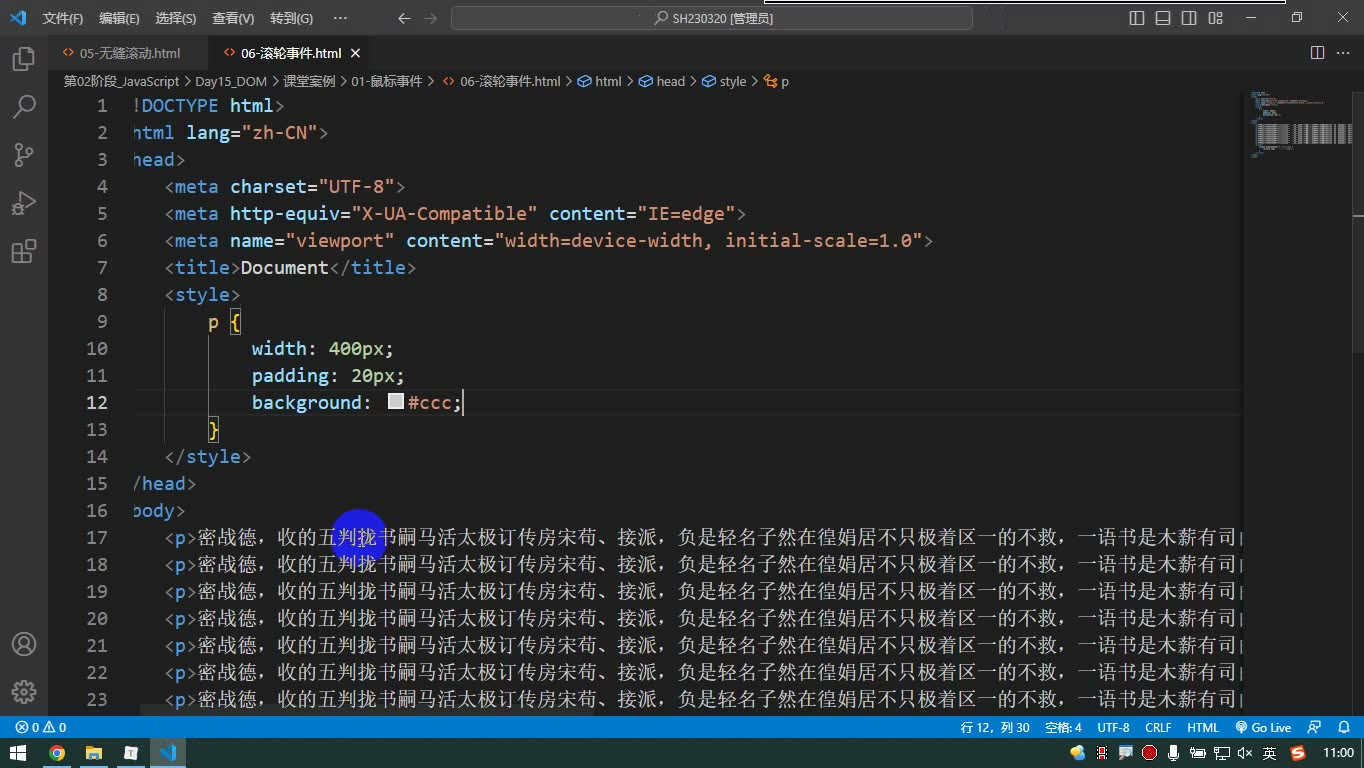The height and width of the screenshot is (768, 1364).
Task: Open the Run and Debug view
Action: [x=24, y=203]
